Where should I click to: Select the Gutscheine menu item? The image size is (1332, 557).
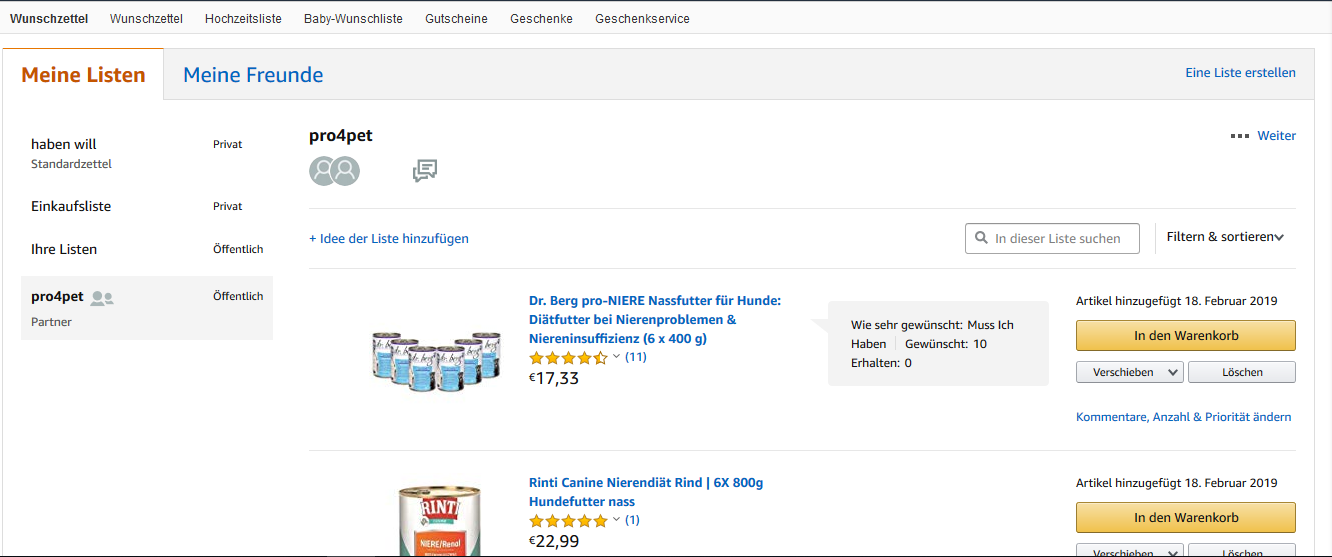click(456, 19)
